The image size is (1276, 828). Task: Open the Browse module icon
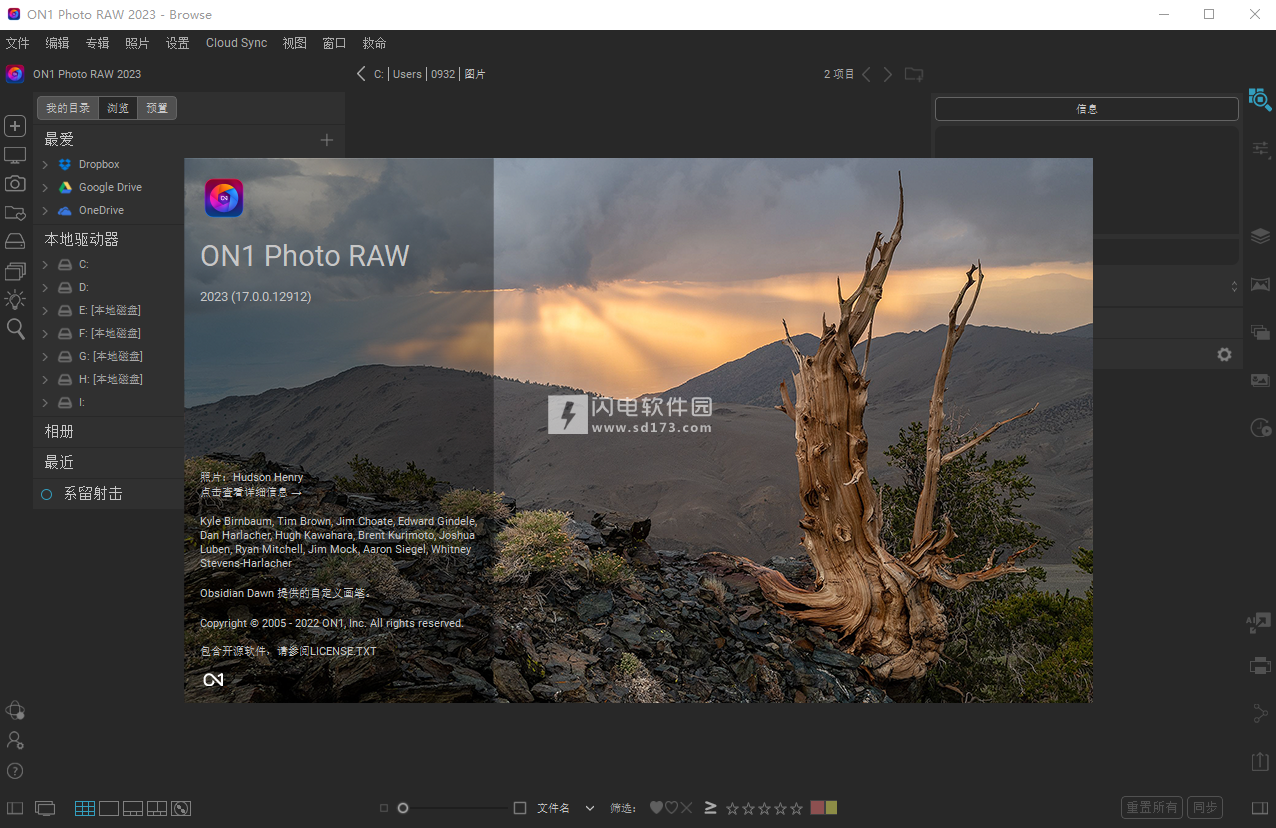1260,99
